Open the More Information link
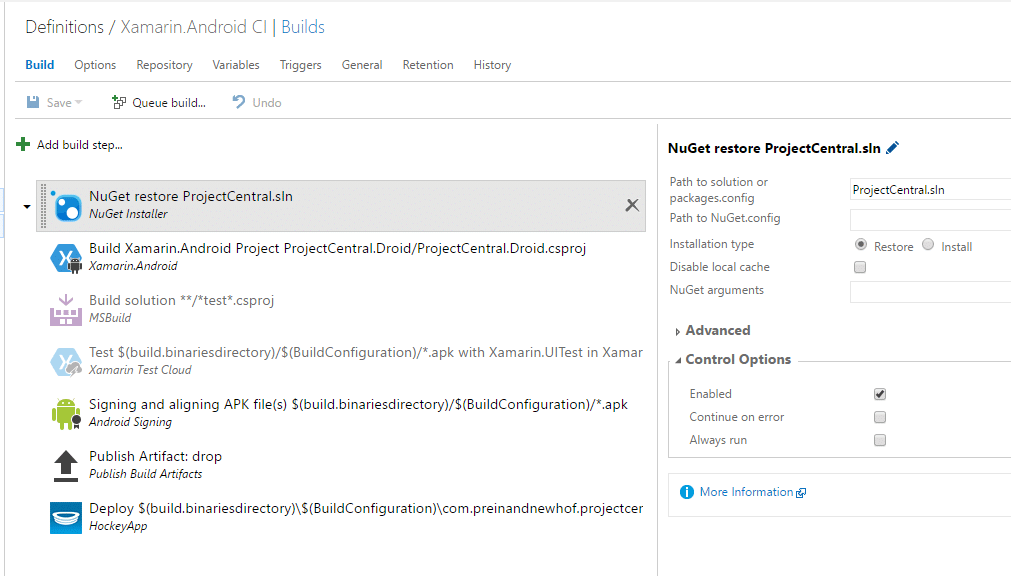 point(746,492)
